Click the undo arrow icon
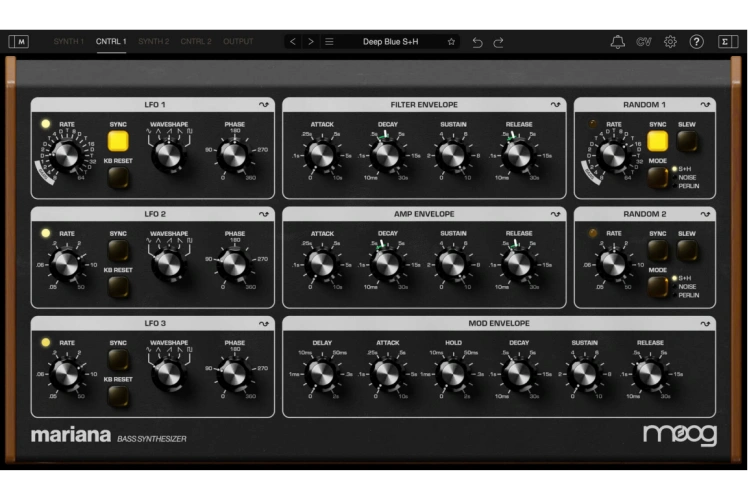Viewport: 750px width, 500px height. [x=477, y=42]
